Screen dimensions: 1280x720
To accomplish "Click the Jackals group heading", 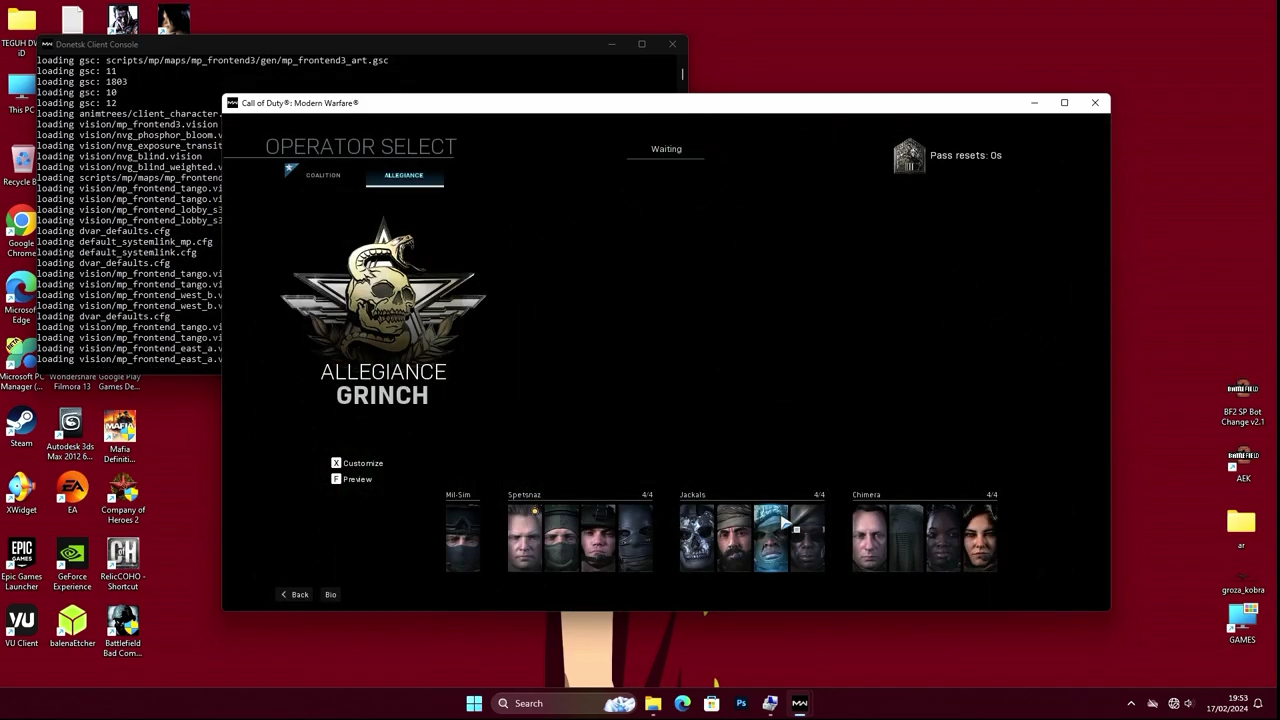I will [x=693, y=495].
